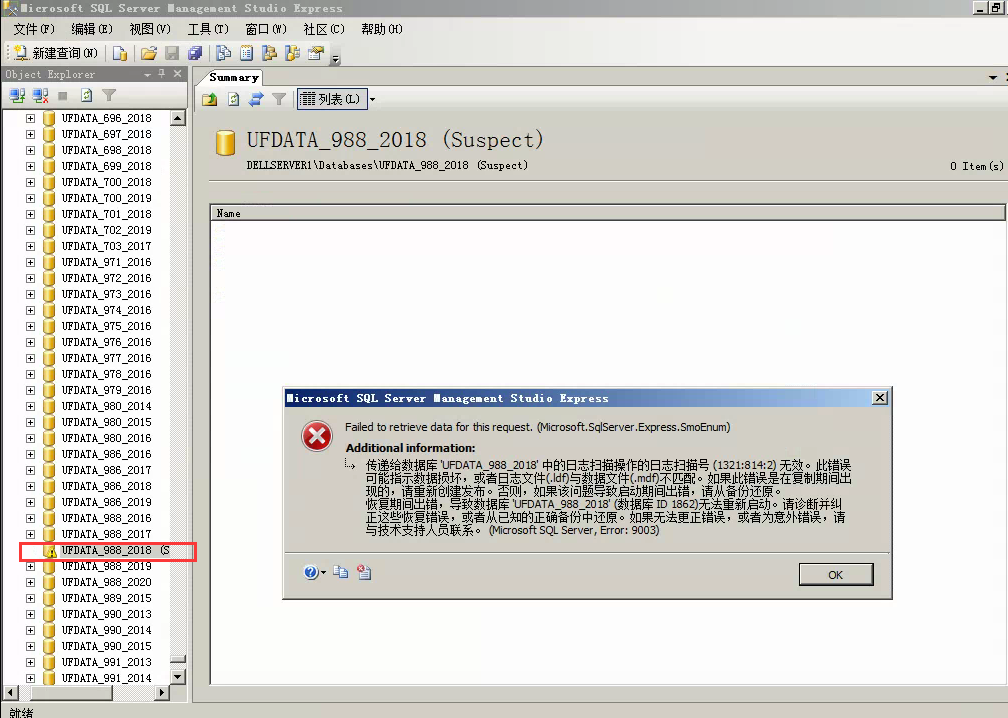The image size is (1008, 718).
Task: Click the Summary page toolbar icon
Action: [246, 53]
